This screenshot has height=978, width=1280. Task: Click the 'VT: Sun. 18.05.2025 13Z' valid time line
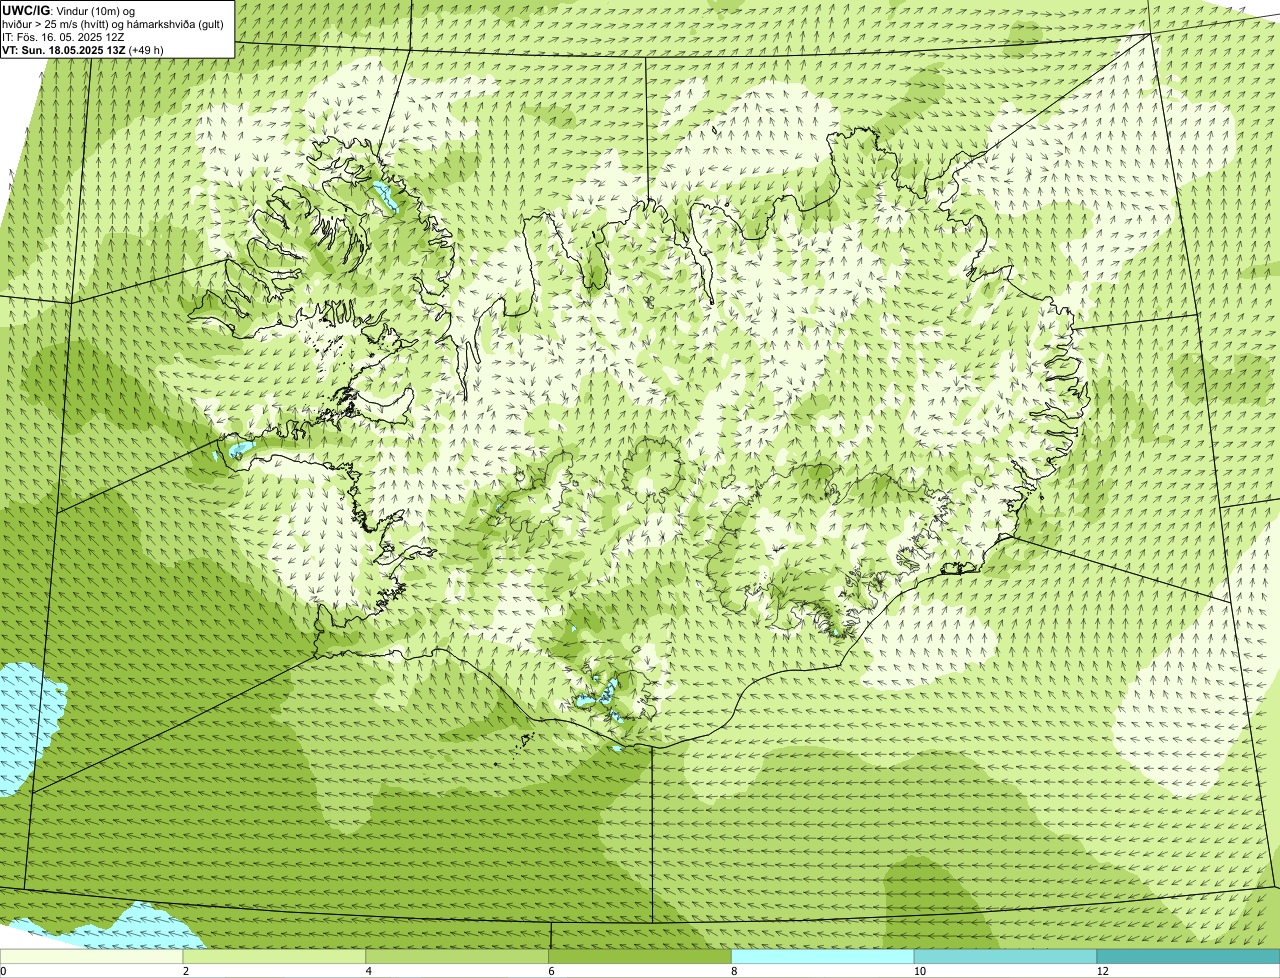pyautogui.click(x=83, y=49)
